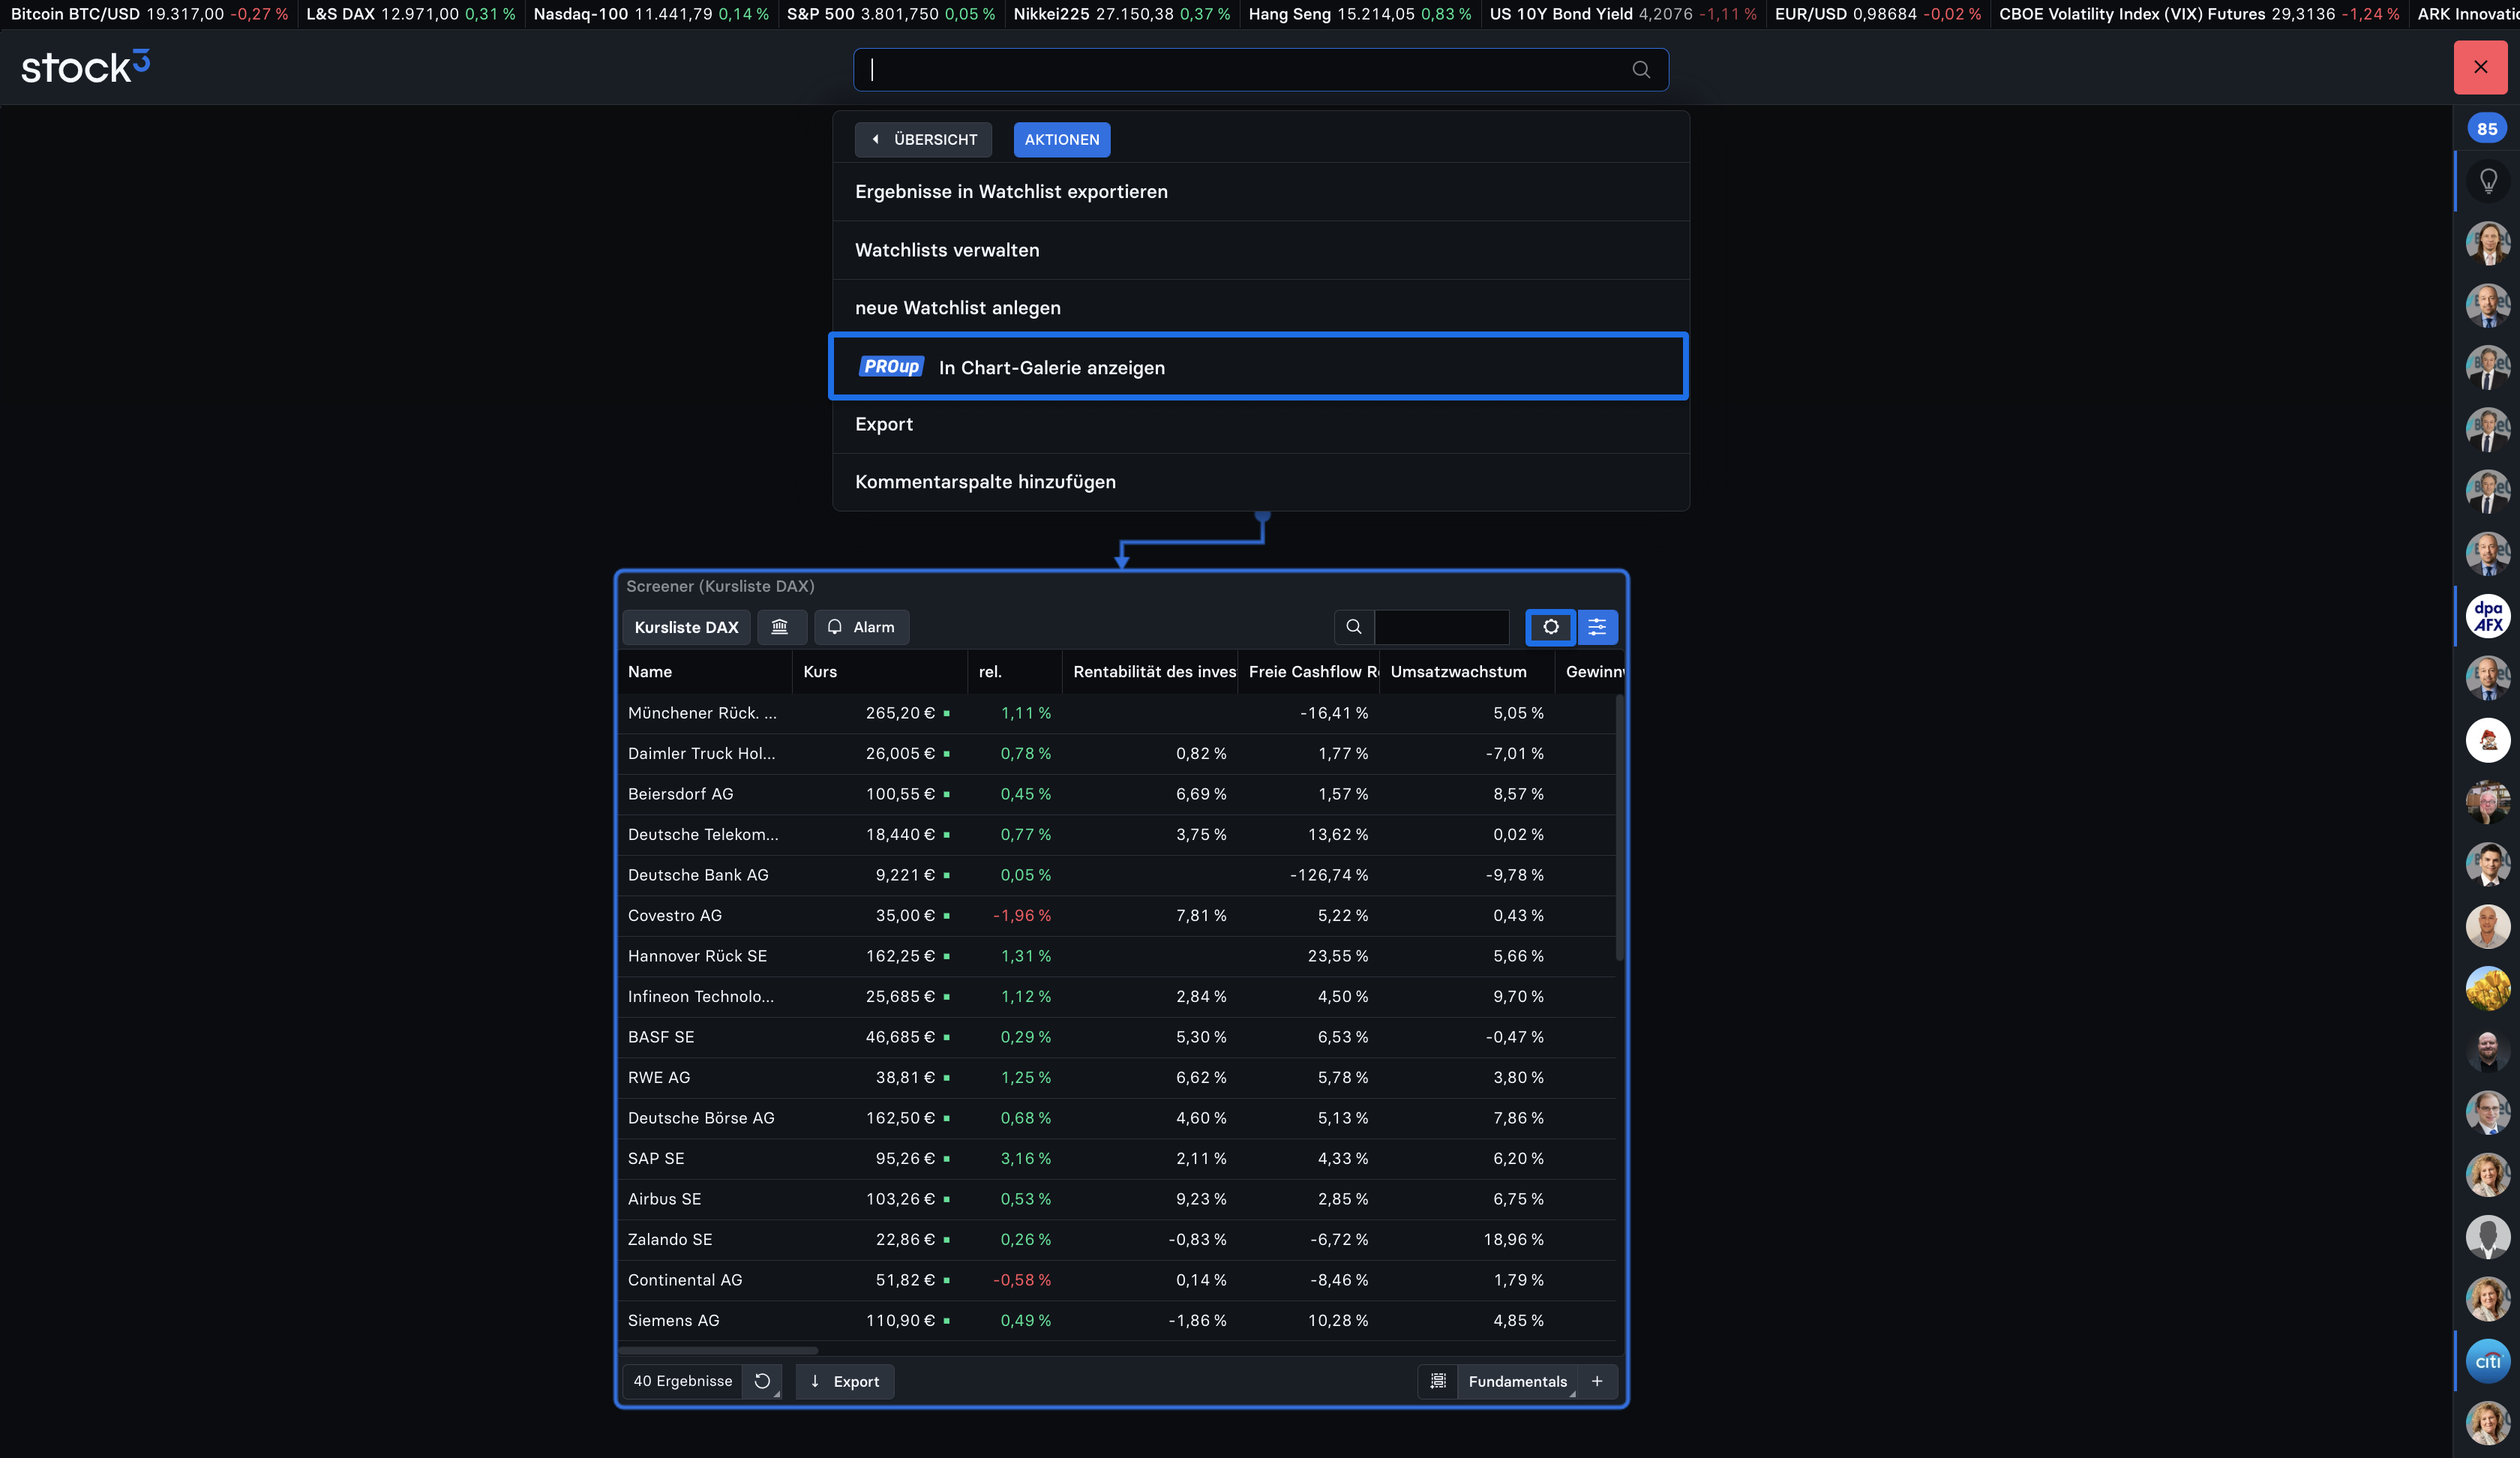
Task: Click the horizontal scrollbar under the table
Action: tap(718, 1350)
